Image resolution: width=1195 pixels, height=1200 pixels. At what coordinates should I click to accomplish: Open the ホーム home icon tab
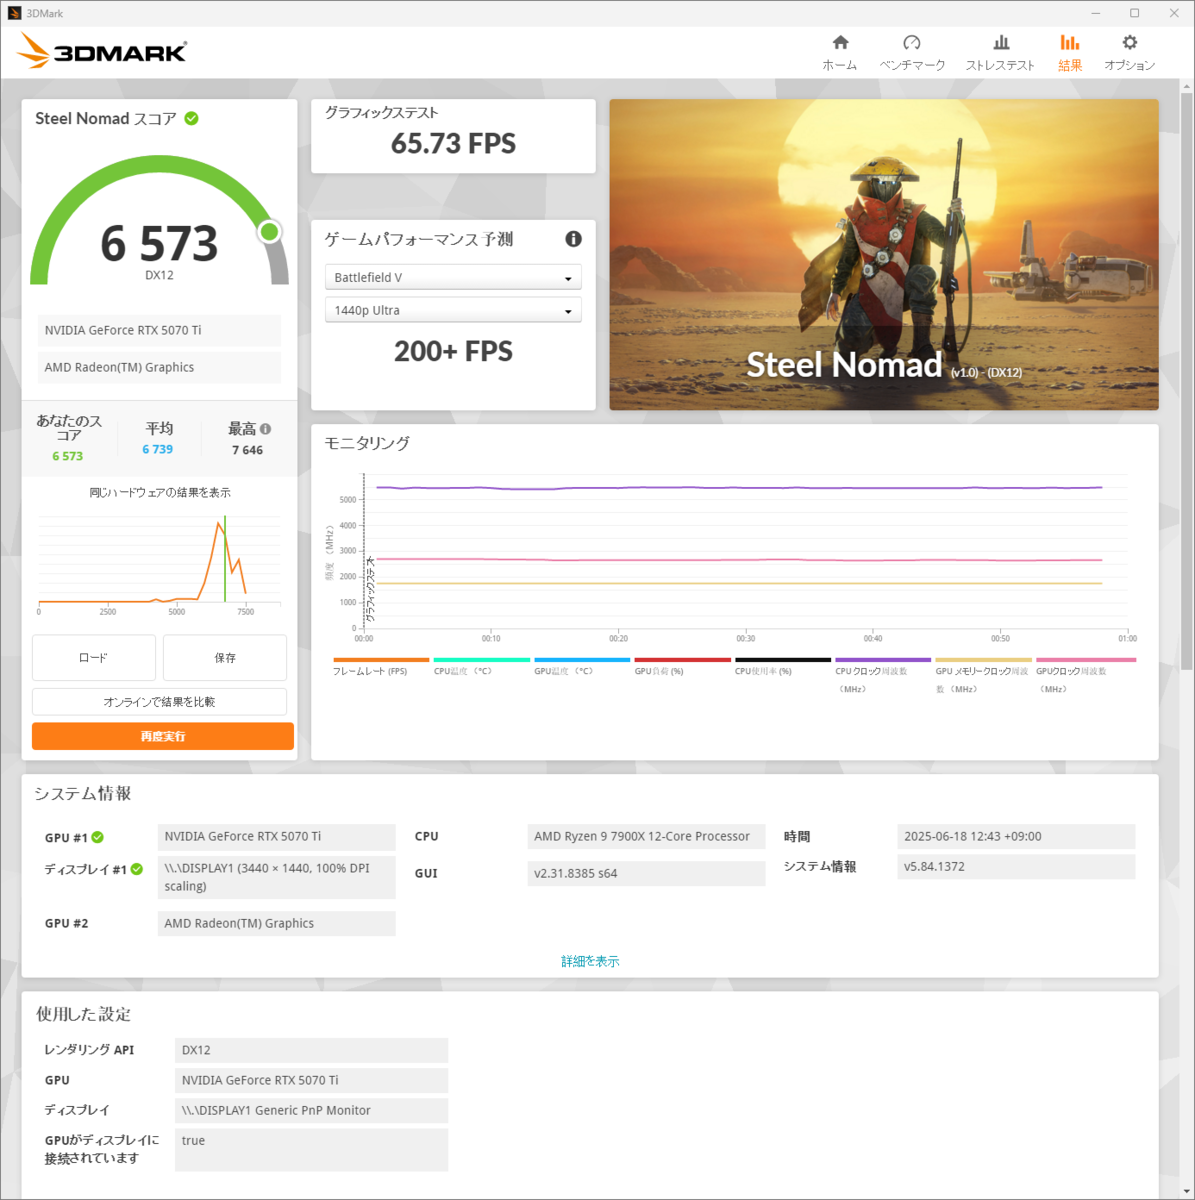pyautogui.click(x=839, y=52)
